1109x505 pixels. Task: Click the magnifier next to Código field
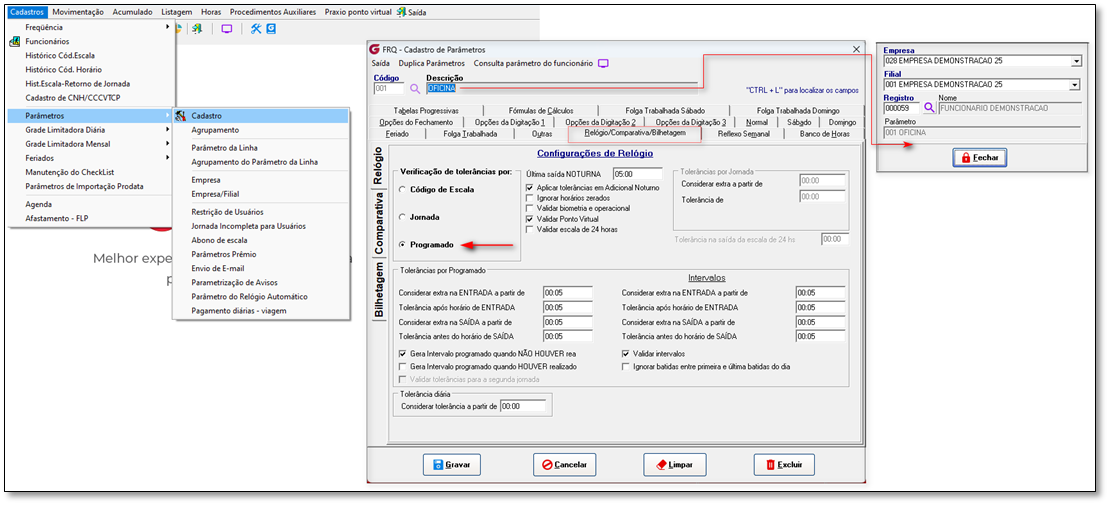coord(414,88)
